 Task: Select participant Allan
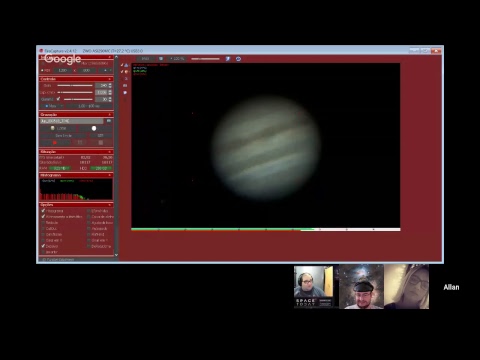pos(451,287)
